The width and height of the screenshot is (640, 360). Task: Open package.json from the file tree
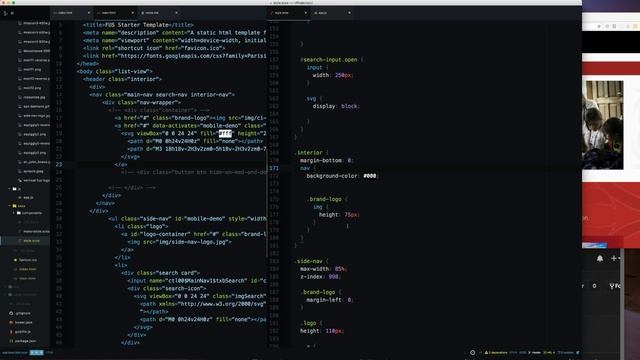[25, 341]
